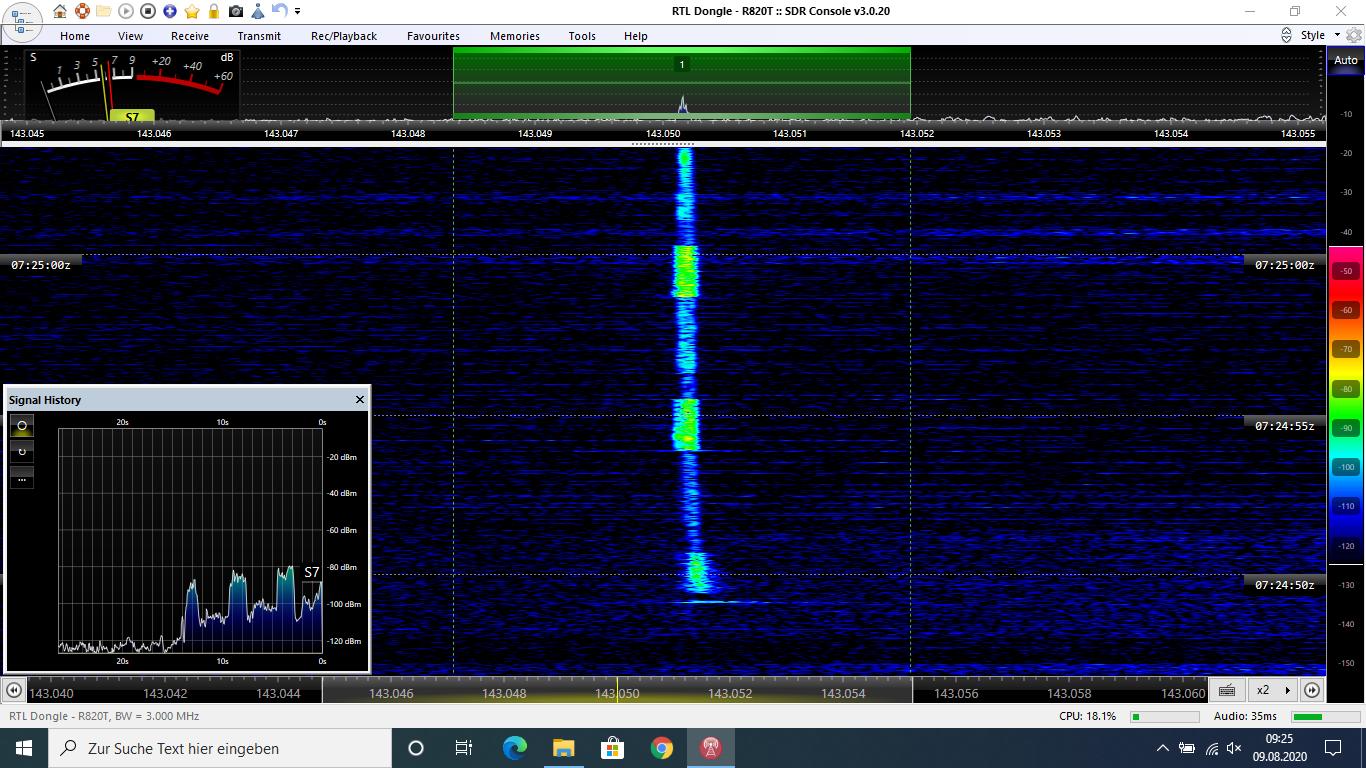Image resolution: width=1366 pixels, height=768 pixels.
Task: Open Microsoft Store from the taskbar
Action: [x=612, y=748]
